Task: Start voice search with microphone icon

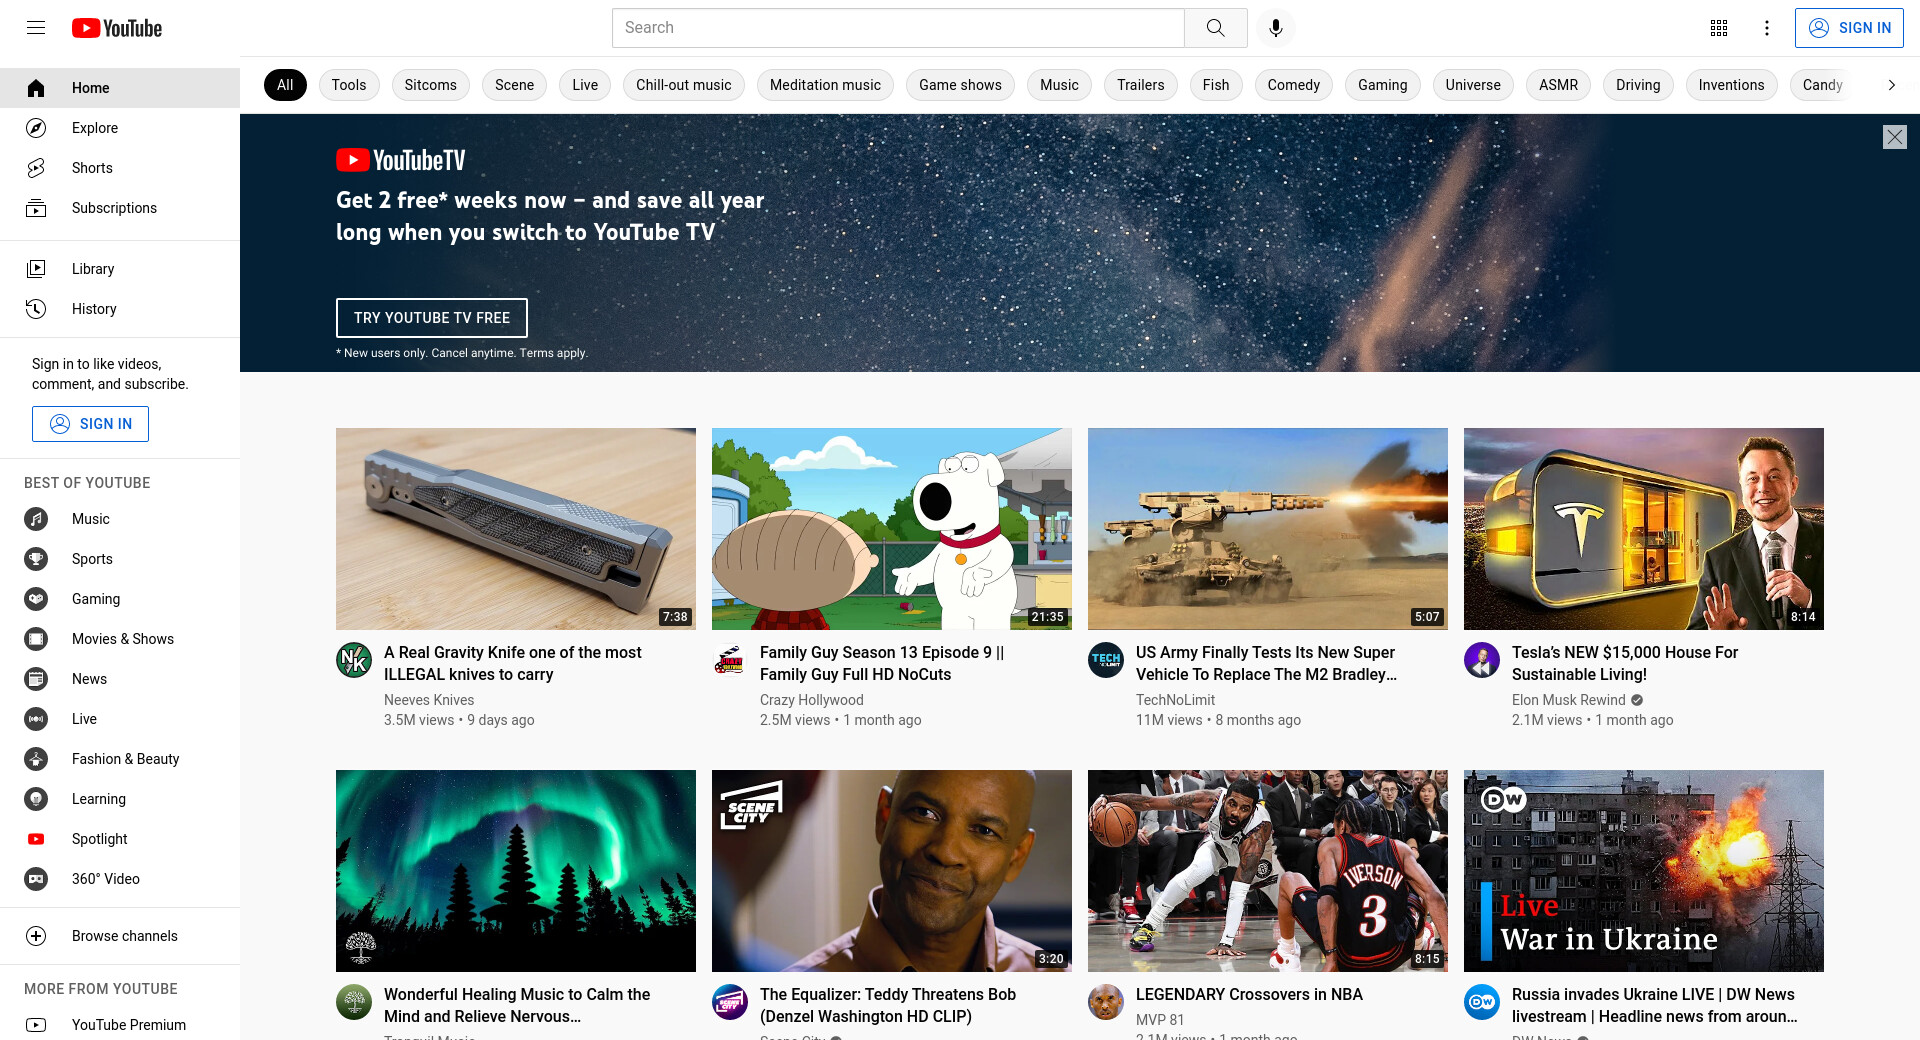Action: pos(1276,28)
